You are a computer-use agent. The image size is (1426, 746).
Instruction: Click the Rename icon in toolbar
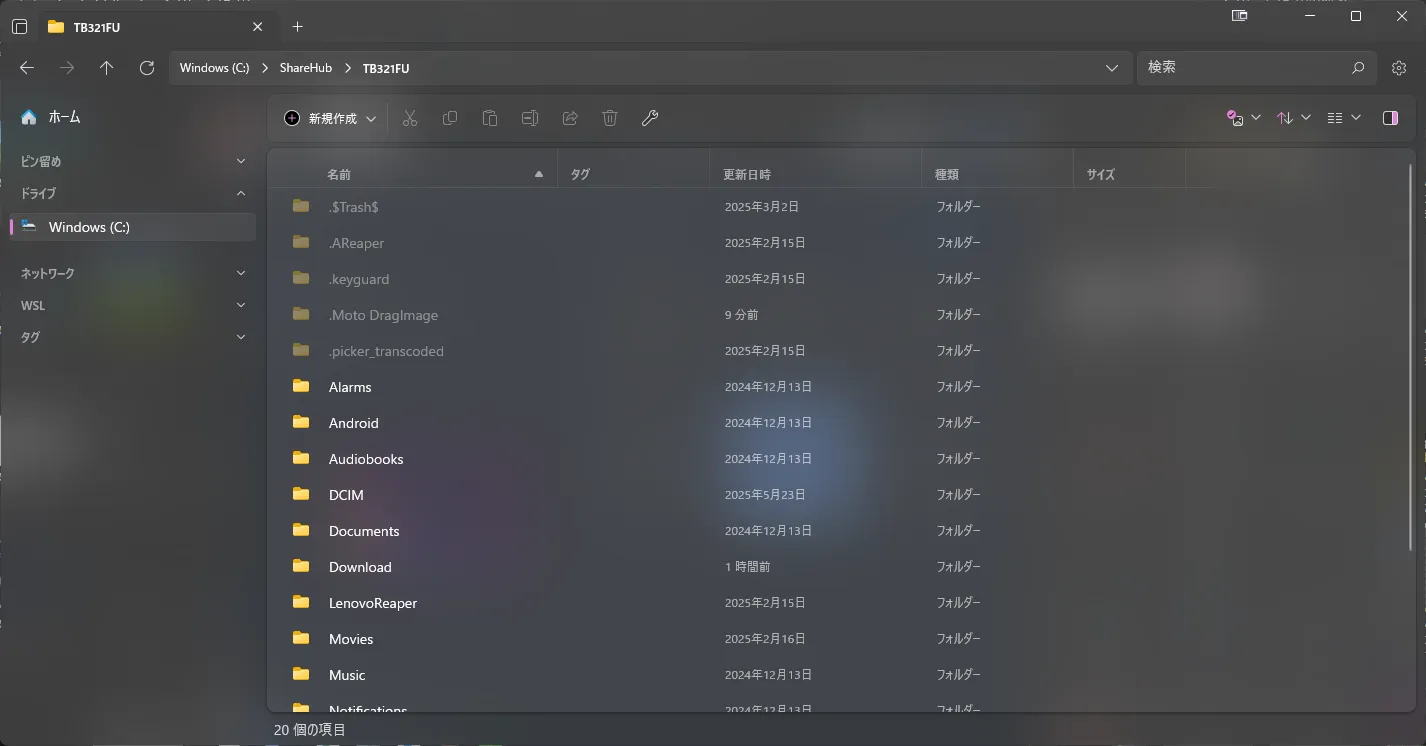530,118
